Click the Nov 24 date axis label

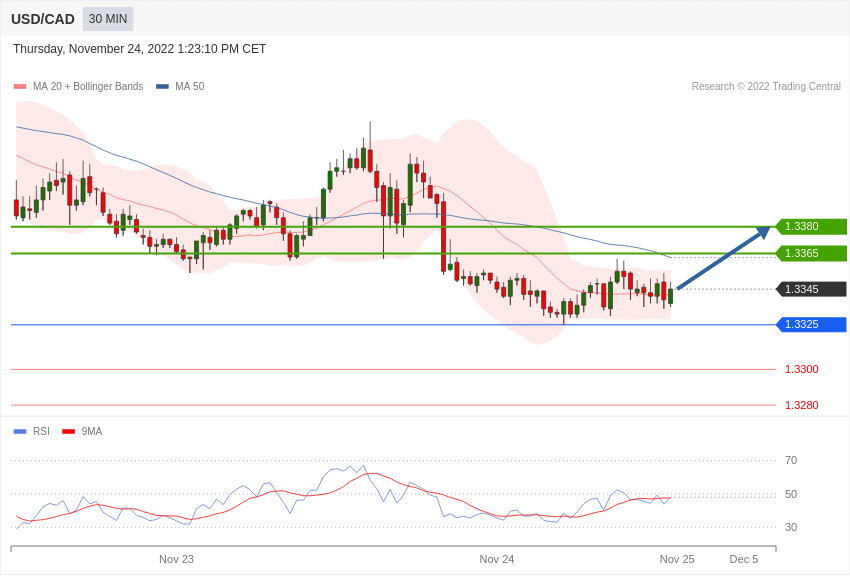pos(497,559)
